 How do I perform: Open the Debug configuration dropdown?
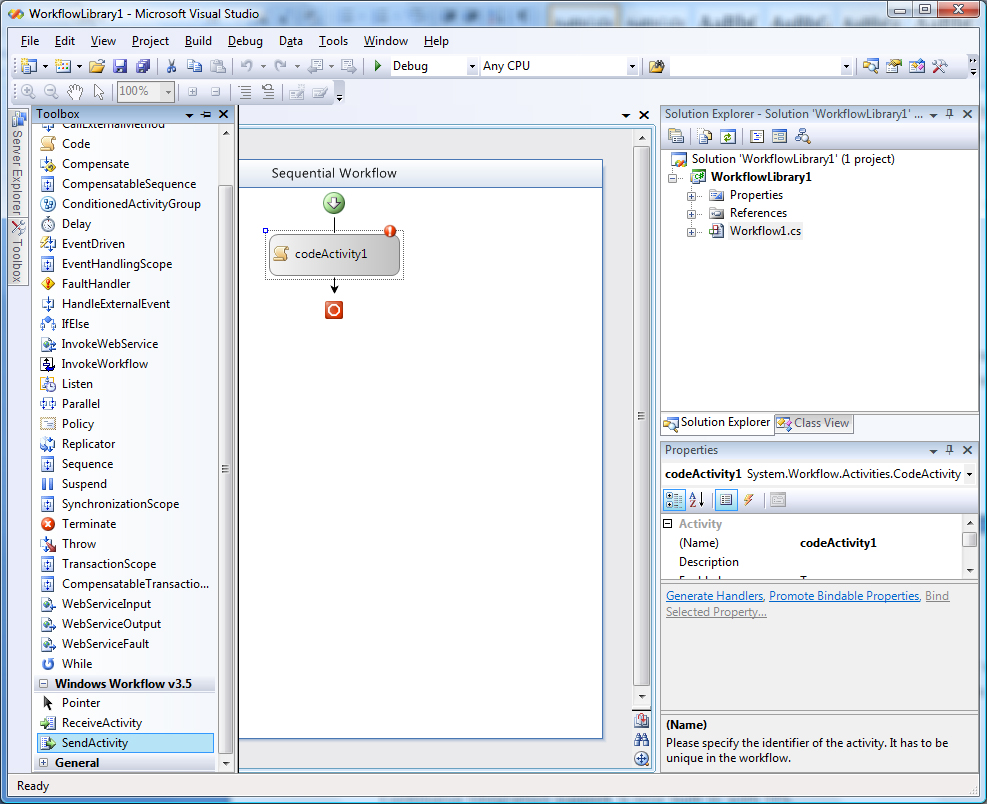click(472, 67)
